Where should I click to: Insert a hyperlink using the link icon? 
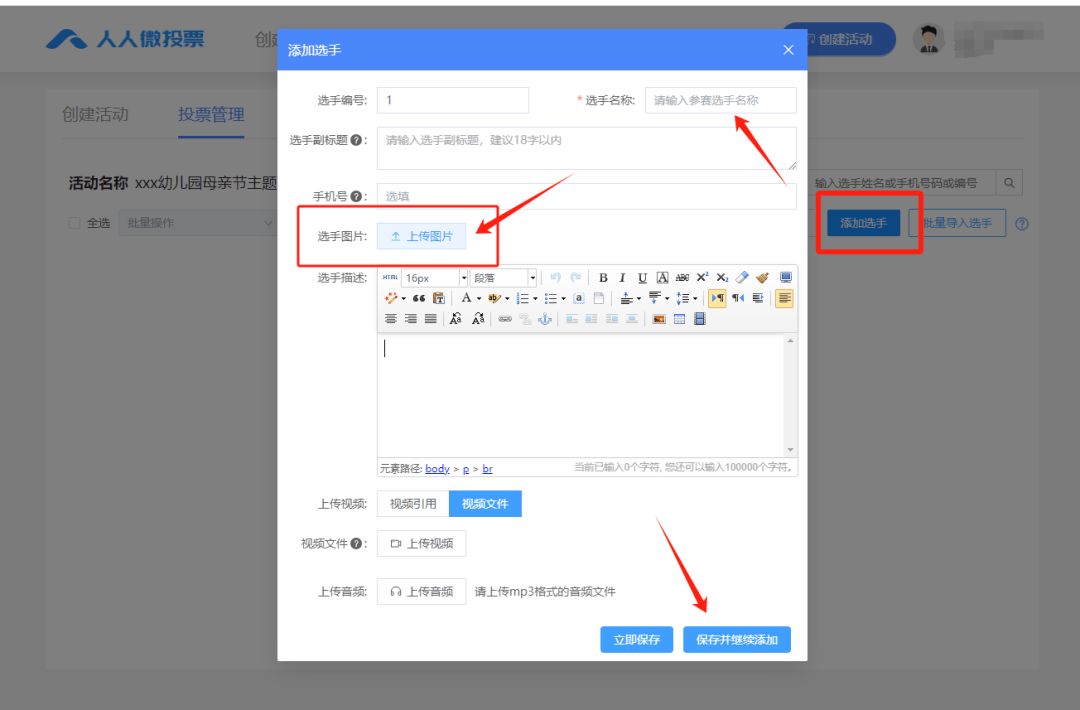[504, 317]
